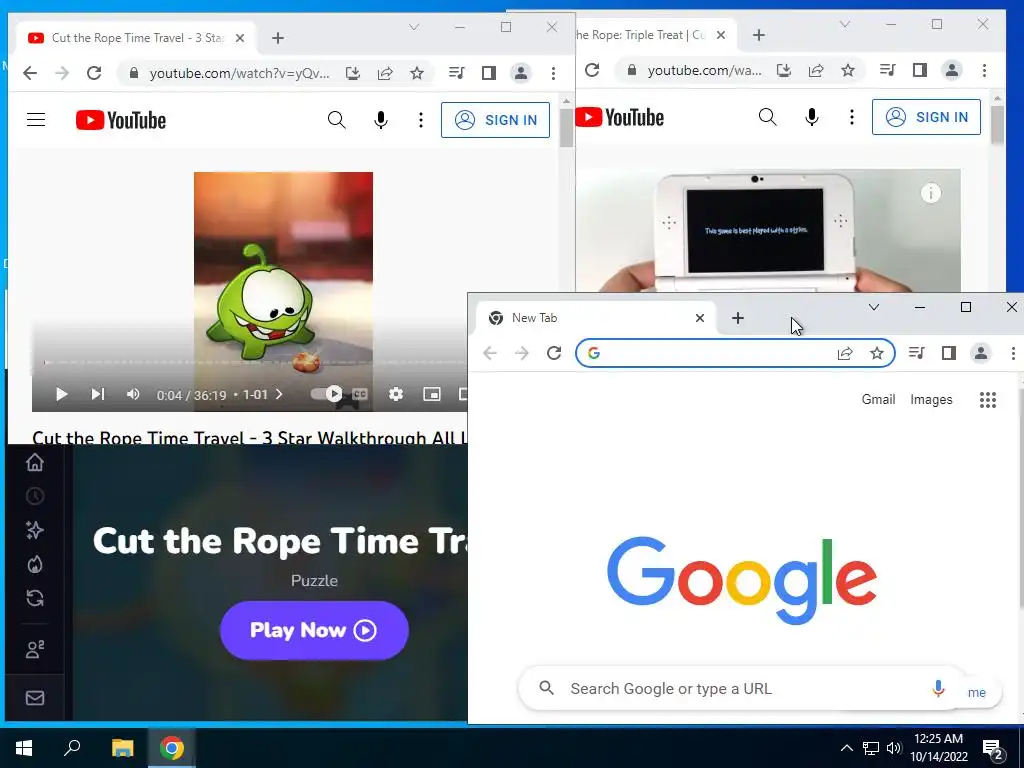The height and width of the screenshot is (768, 1024).
Task: Toggle autoplay switch in video player
Action: (327, 394)
